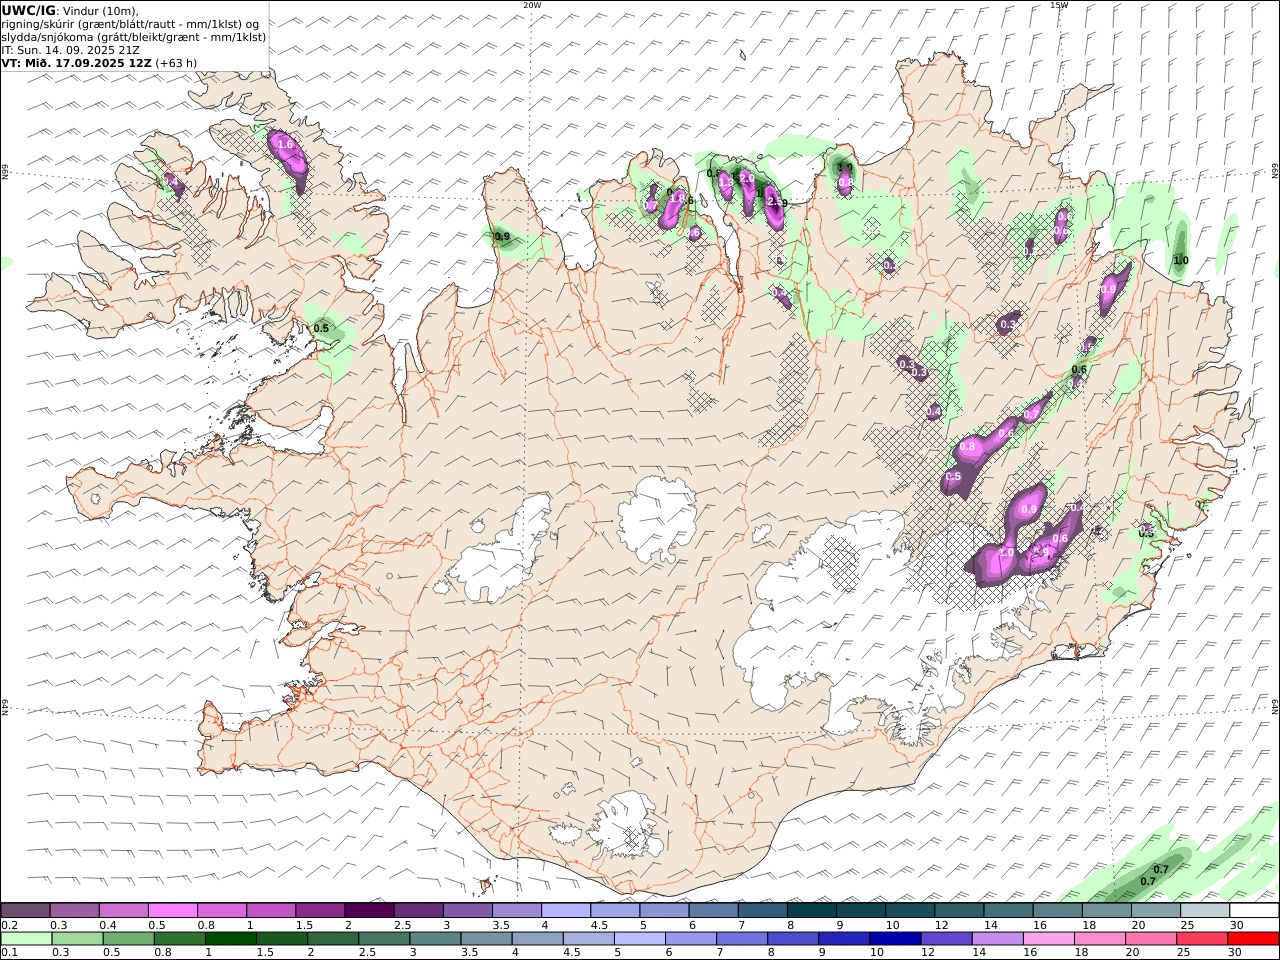Viewport: 1280px width, 960px height.
Task: Pick the upper scale swatch starting at 0.2
Action: (x=25, y=910)
